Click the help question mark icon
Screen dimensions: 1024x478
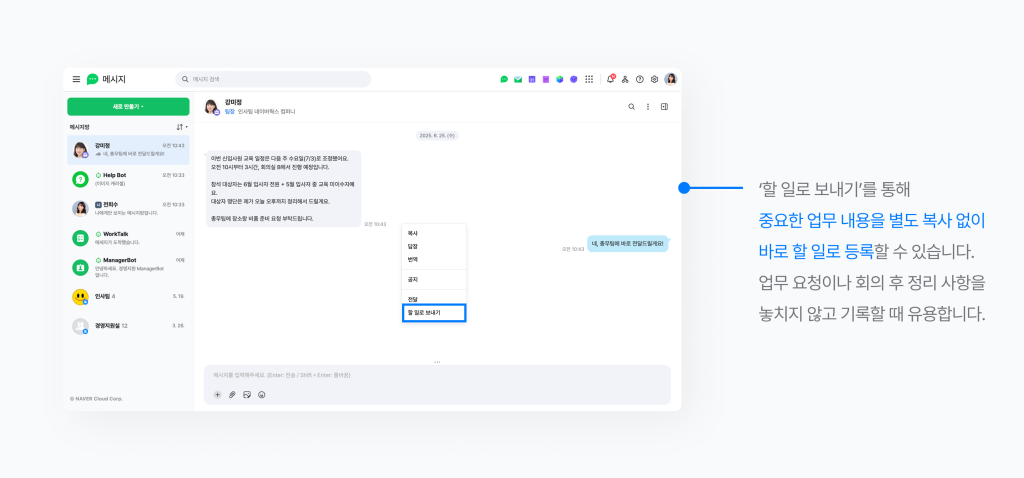click(x=639, y=79)
